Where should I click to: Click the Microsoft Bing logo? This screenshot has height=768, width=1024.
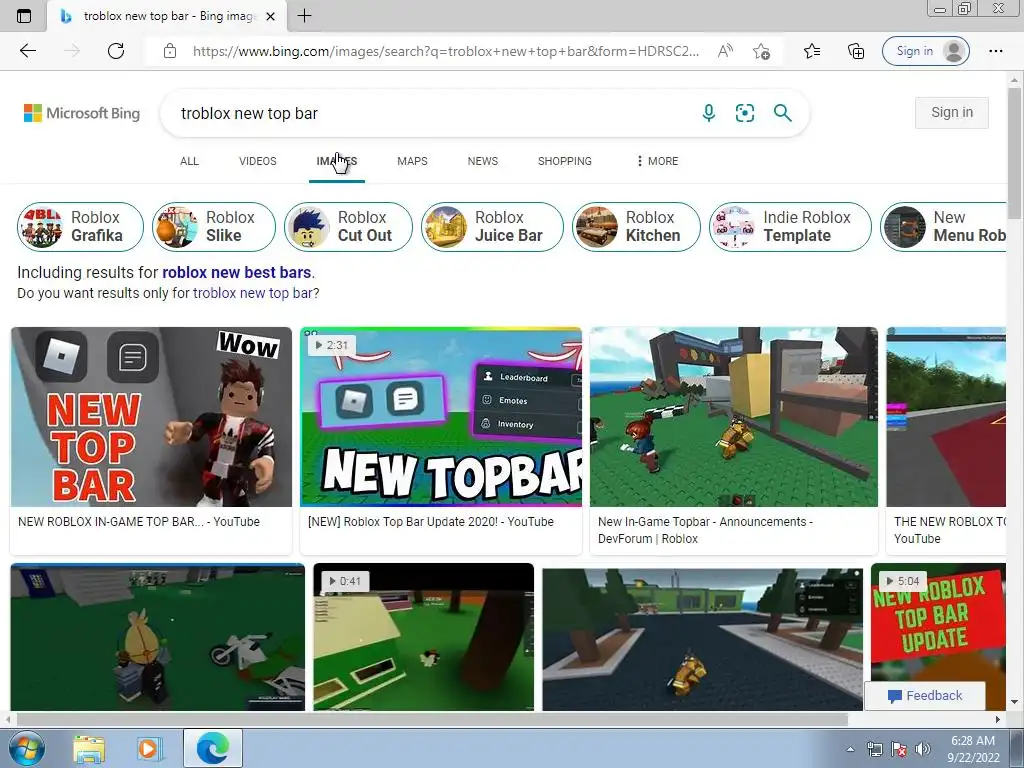coord(82,113)
